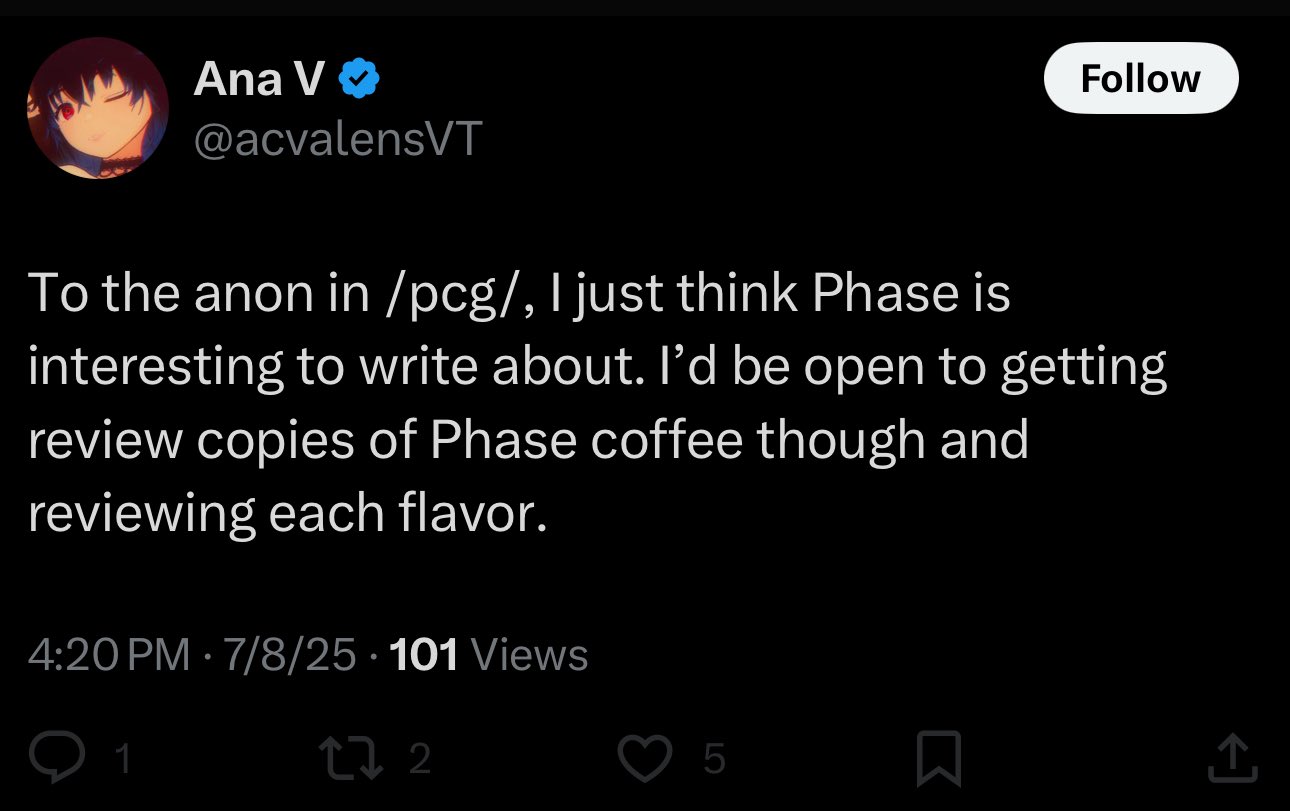Click the tweet text mentioning /pcg/
1290x811 pixels.
tap(519, 295)
